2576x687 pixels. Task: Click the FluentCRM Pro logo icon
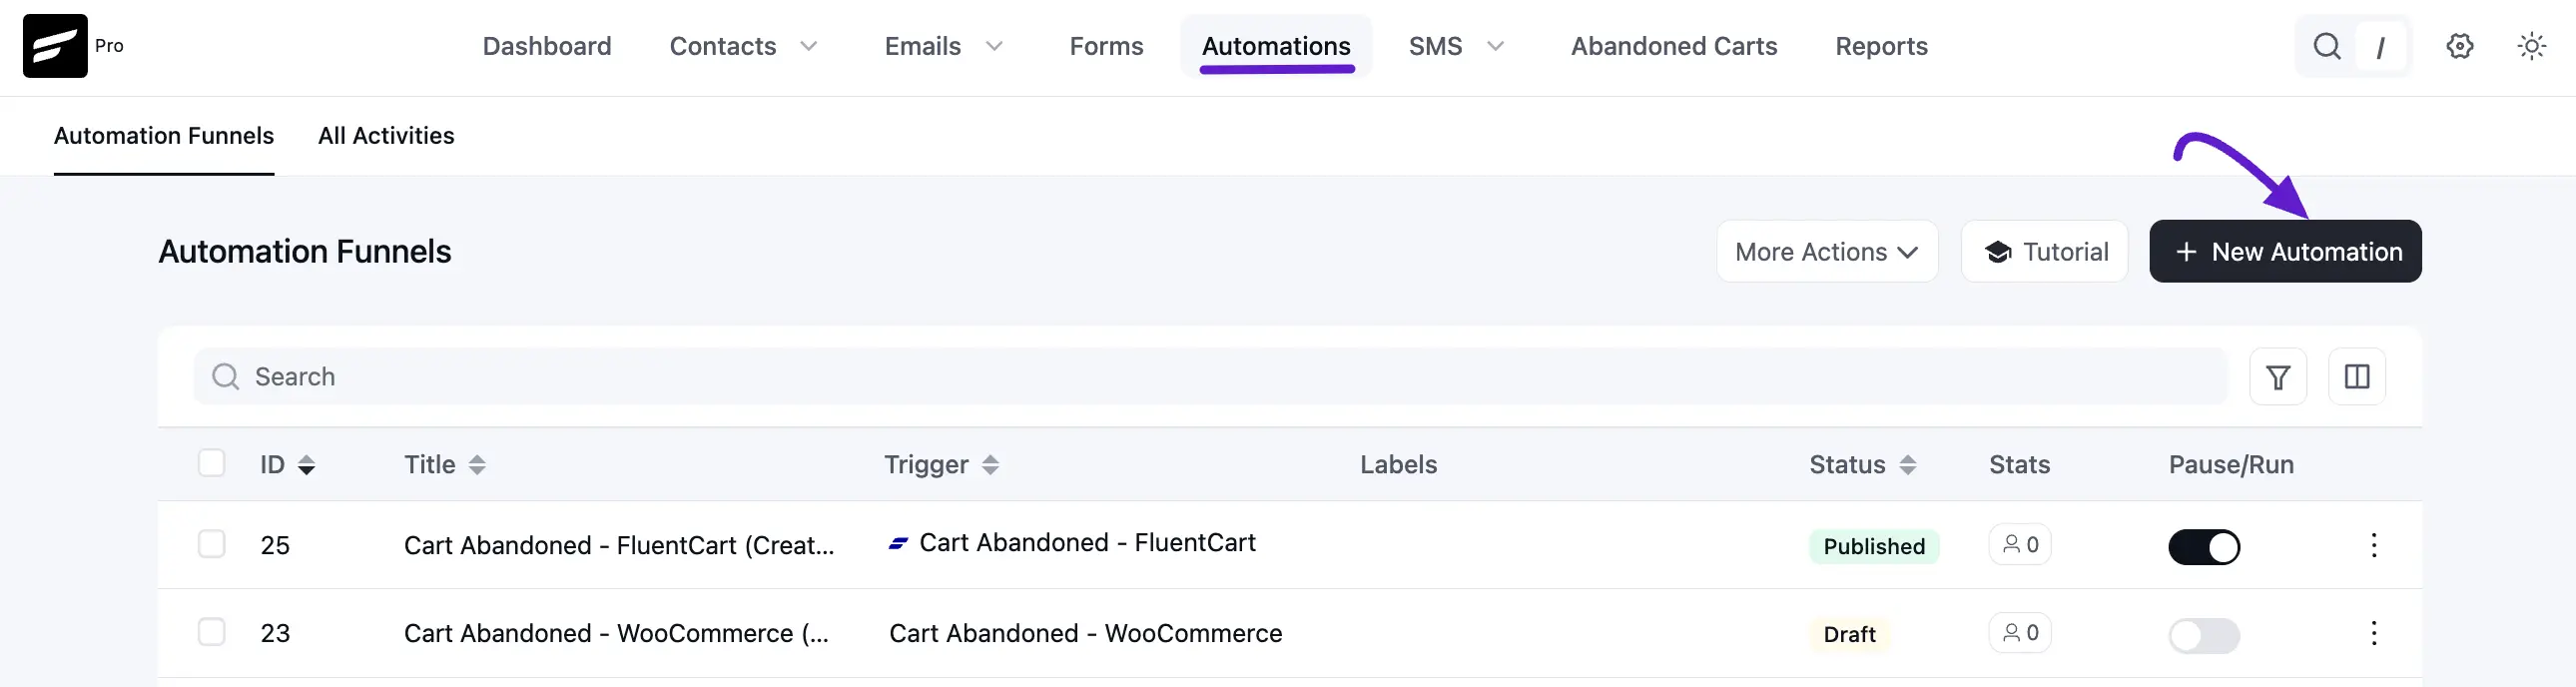tap(55, 46)
